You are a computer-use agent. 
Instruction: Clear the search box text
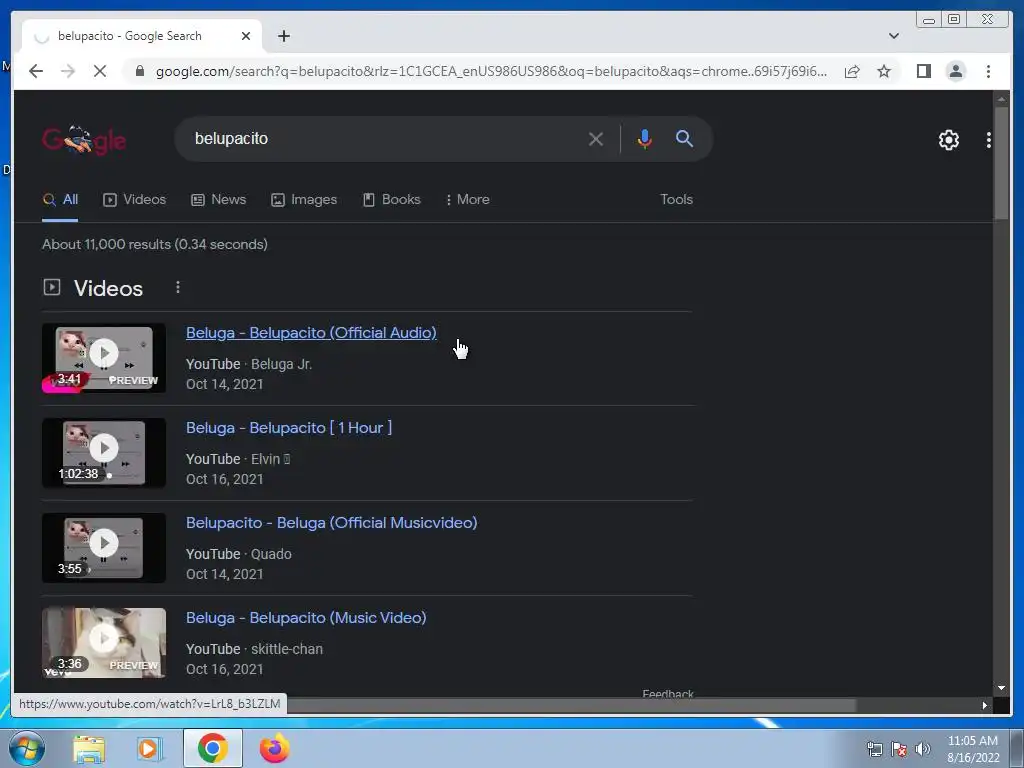point(595,138)
